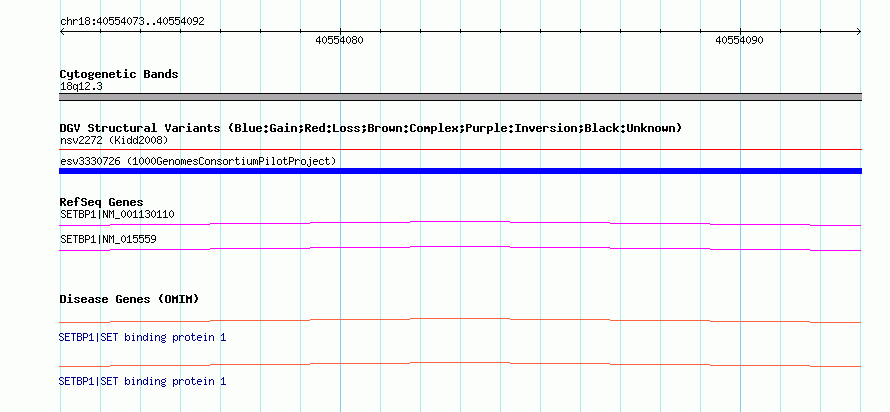Click the red nsv2272 loss variant line
This screenshot has width=890, height=412.
click(460, 150)
